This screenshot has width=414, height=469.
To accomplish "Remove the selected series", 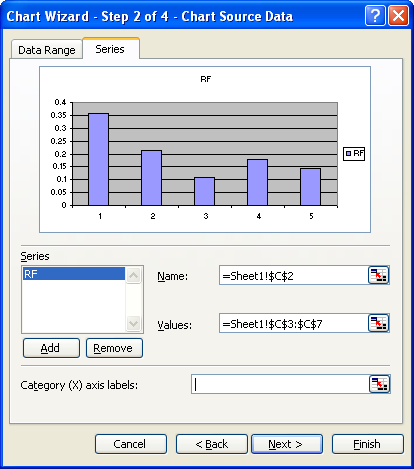I will (x=114, y=348).
